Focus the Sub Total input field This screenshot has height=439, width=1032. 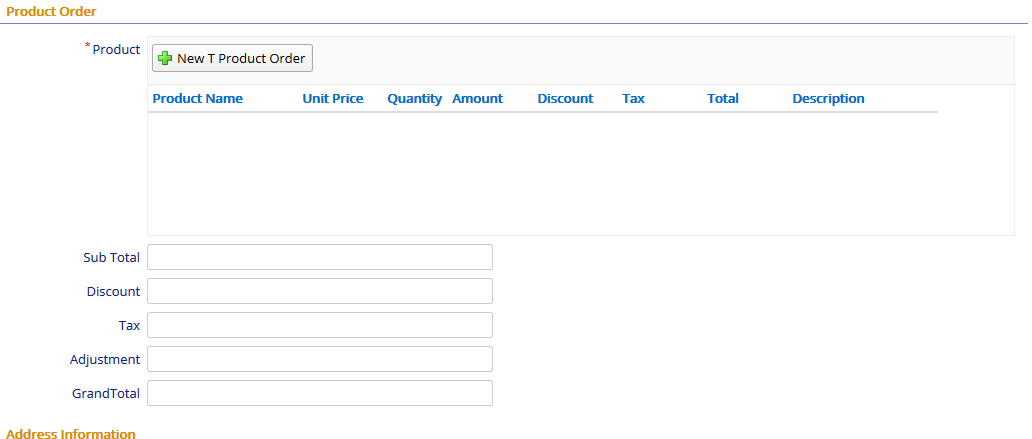[x=320, y=257]
